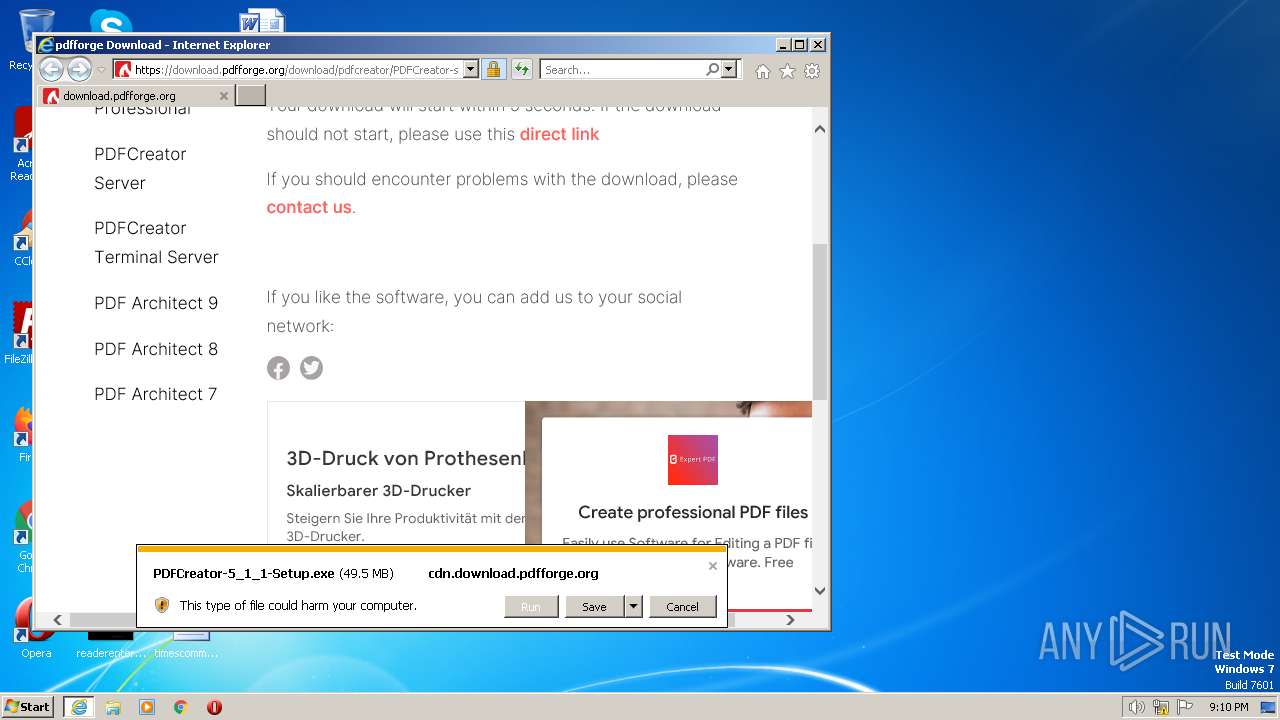Go back using the IE back arrow

coord(51,69)
